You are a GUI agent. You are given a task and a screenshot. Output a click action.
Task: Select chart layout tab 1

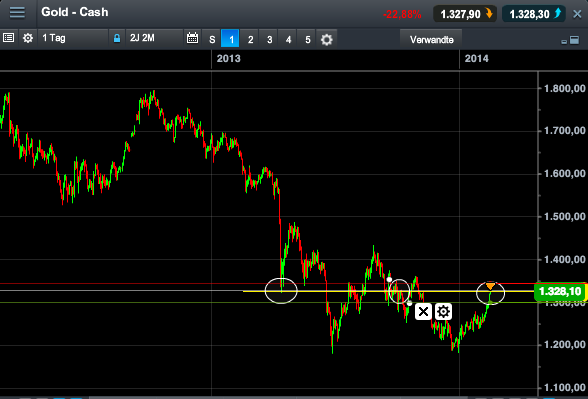[230, 39]
